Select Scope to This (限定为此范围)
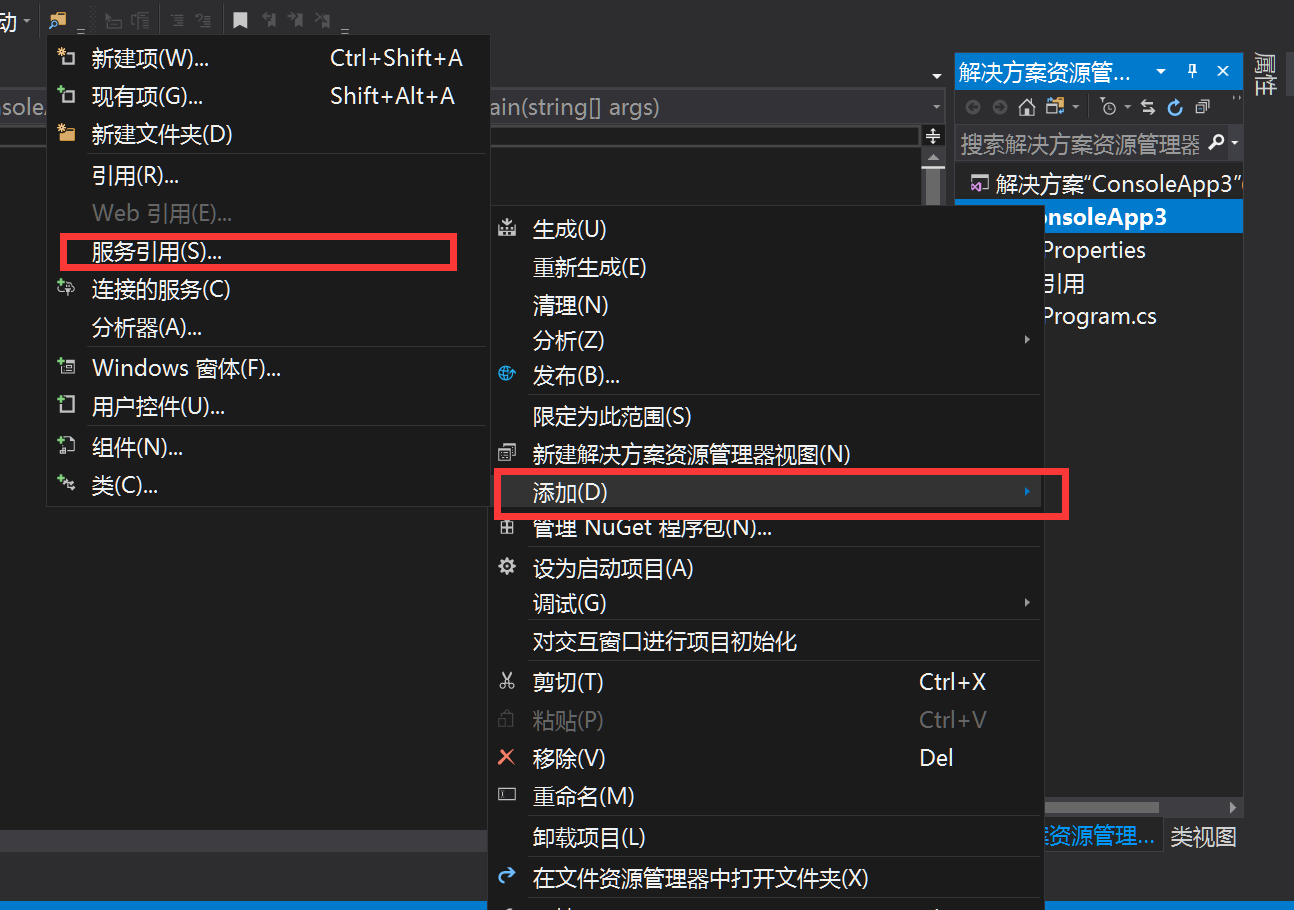Viewport: 1294px width, 910px height. coord(766,416)
